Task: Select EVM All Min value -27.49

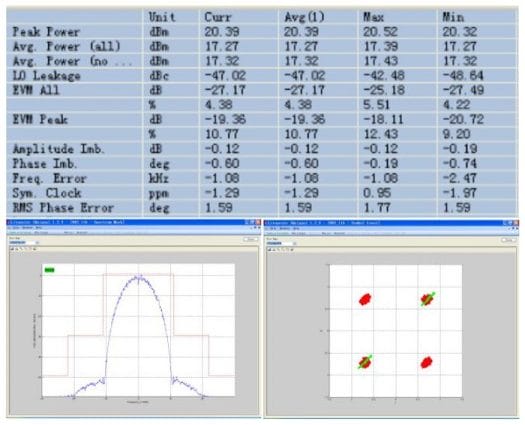Action: pos(463,90)
